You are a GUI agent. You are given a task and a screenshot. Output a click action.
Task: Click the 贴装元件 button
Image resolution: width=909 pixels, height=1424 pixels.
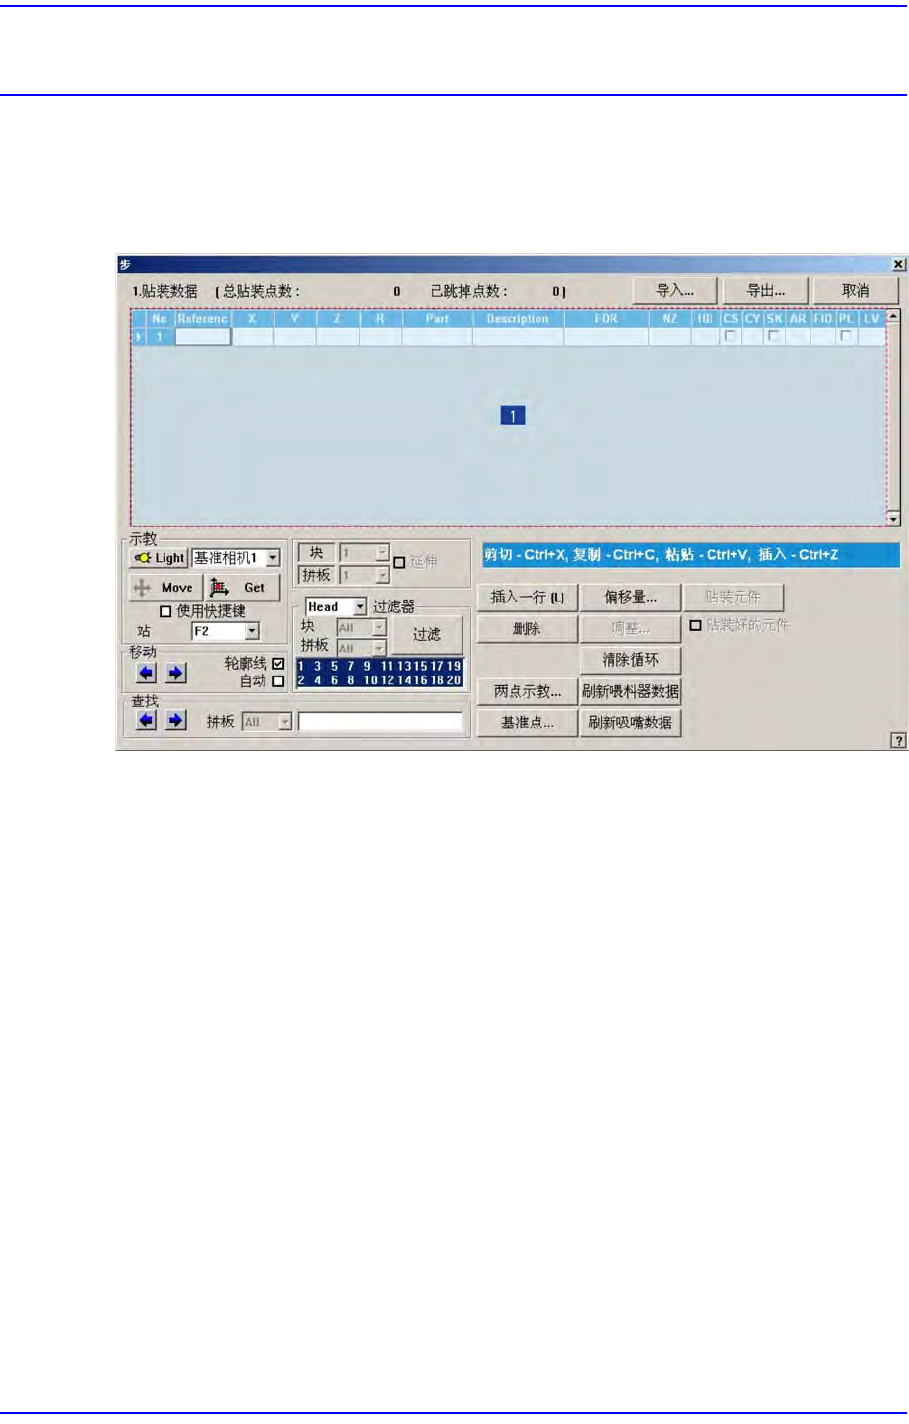pyautogui.click(x=733, y=597)
